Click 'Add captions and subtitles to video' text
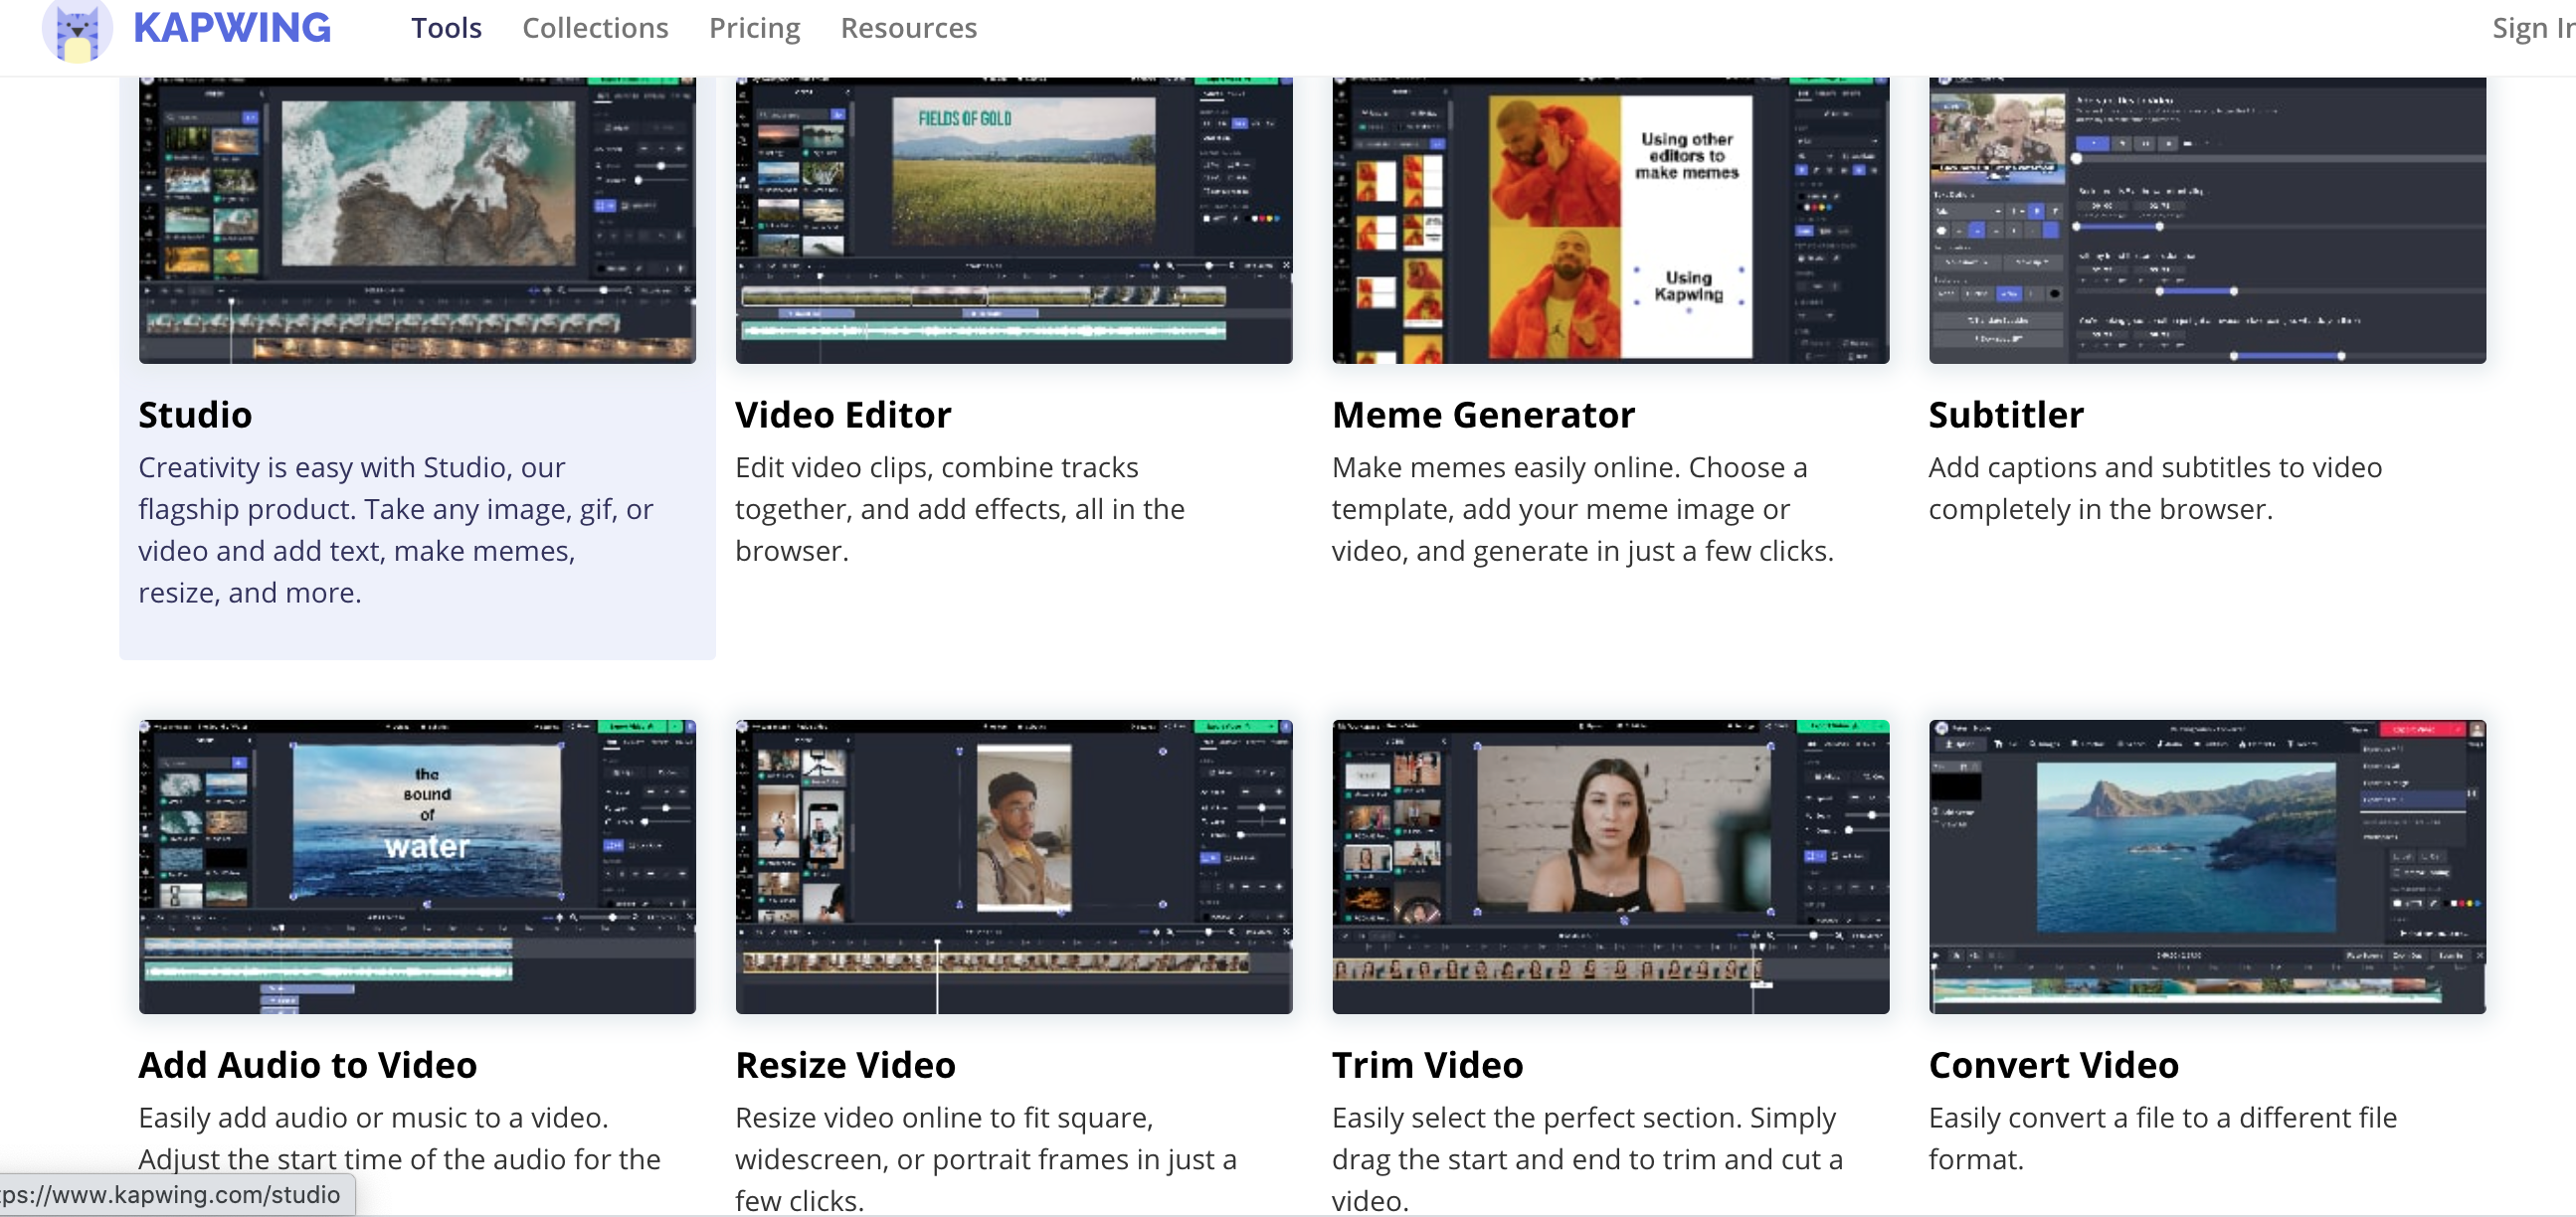 click(2155, 488)
